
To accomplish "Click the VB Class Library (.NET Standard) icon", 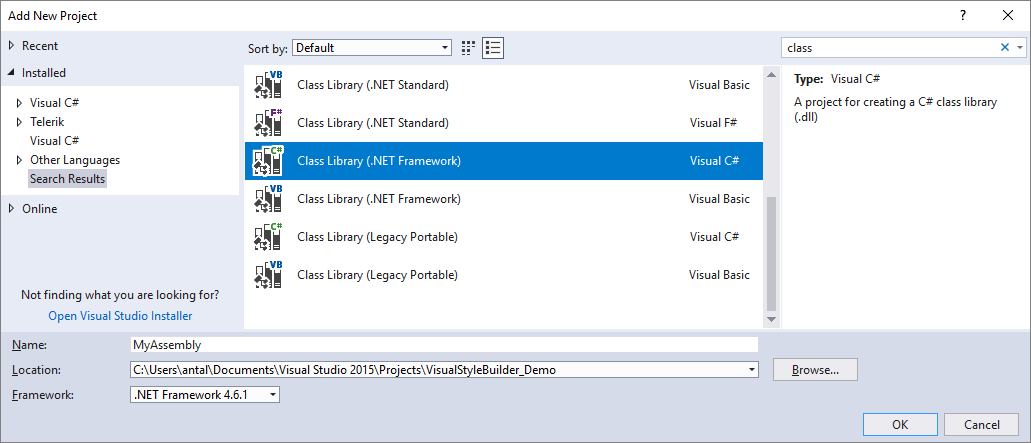I will (268, 85).
